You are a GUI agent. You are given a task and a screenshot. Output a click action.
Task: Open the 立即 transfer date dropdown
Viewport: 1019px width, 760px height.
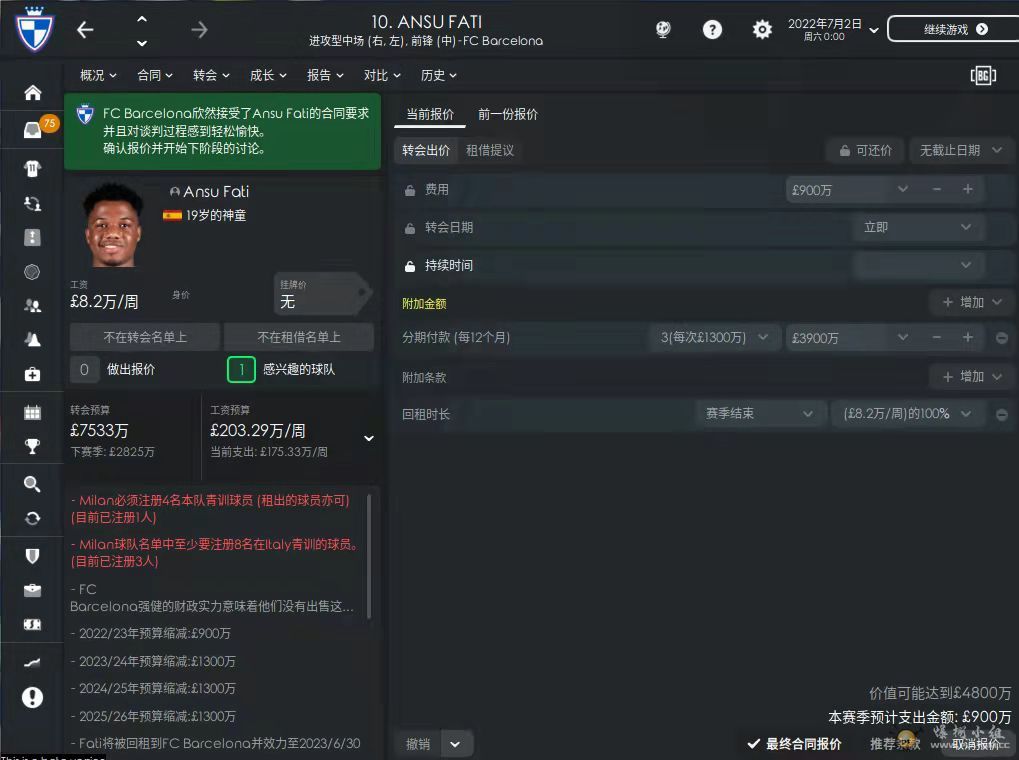pyautogui.click(x=918, y=228)
